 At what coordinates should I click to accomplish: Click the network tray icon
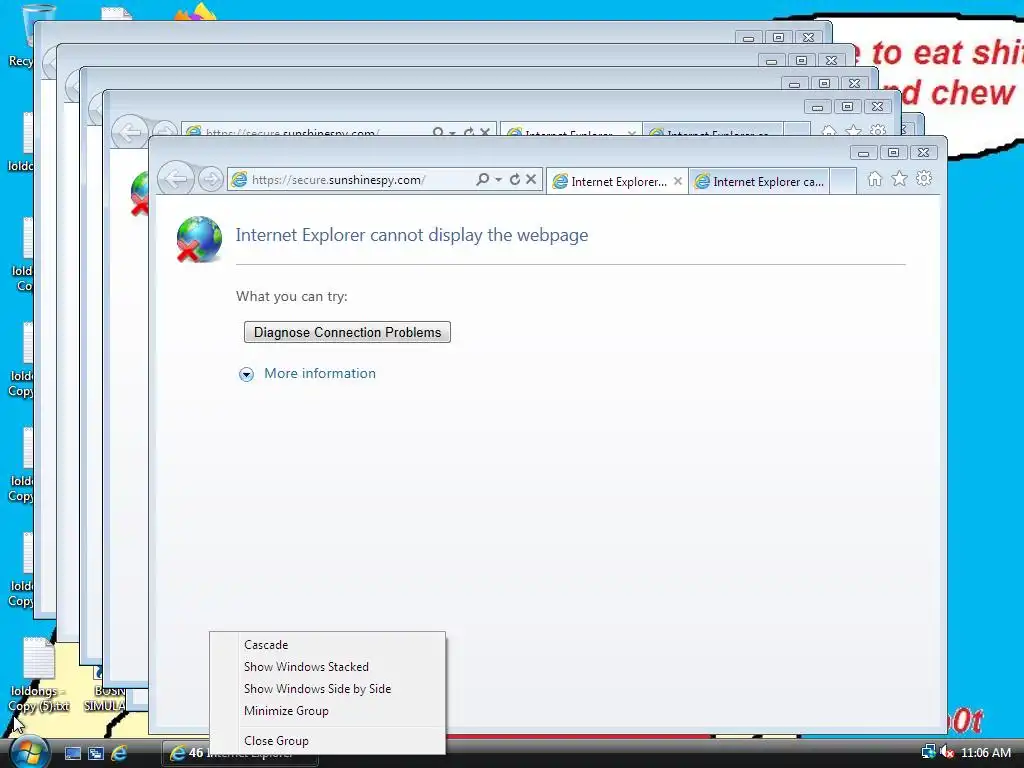click(928, 752)
